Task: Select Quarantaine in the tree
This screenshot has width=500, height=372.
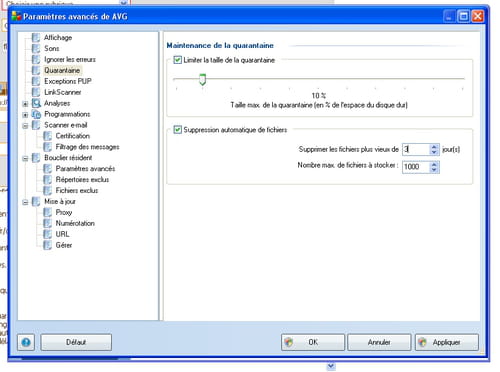Action: (62, 70)
